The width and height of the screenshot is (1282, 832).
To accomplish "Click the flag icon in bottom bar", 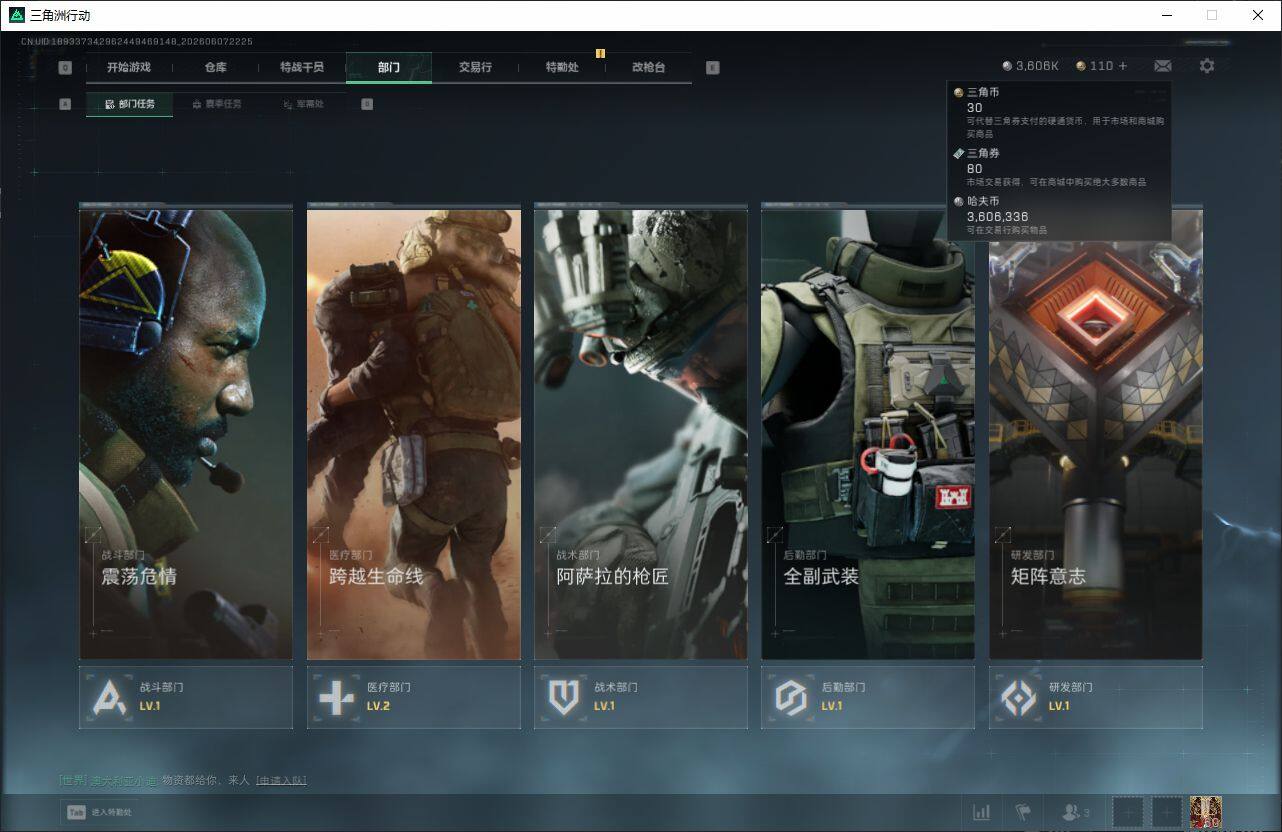I will (x=1023, y=812).
